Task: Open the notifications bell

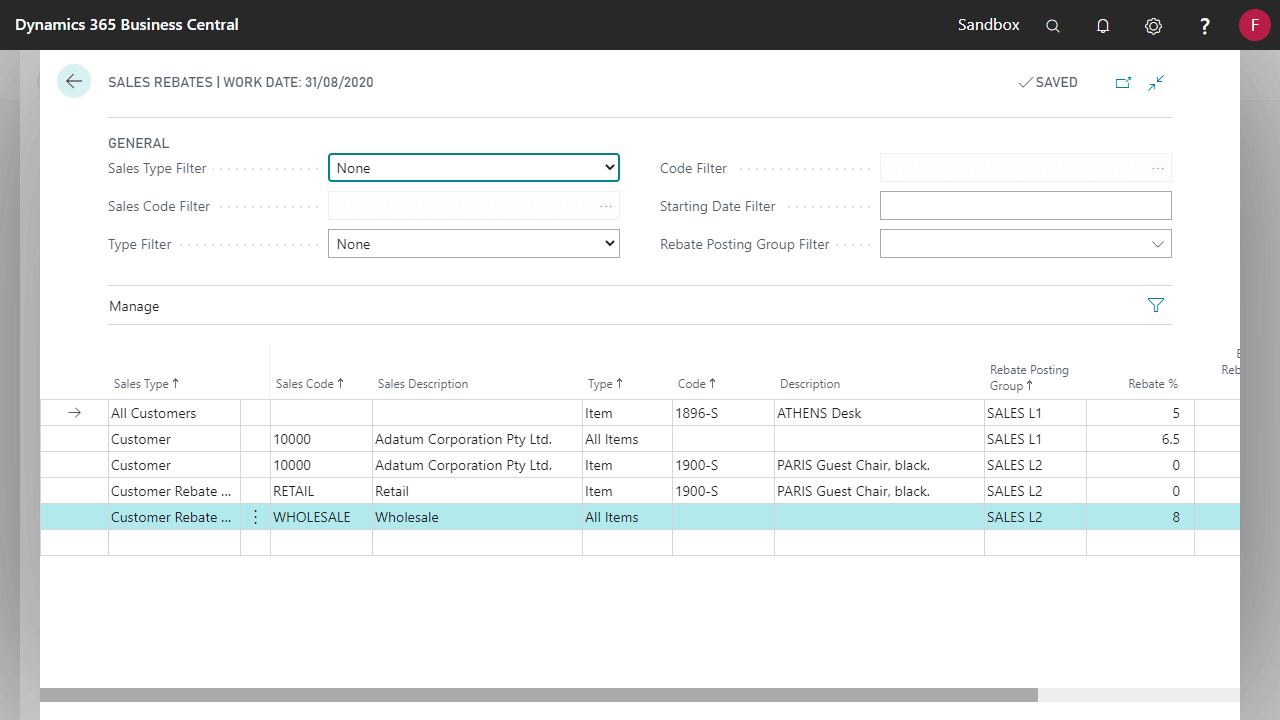Action: [1103, 26]
